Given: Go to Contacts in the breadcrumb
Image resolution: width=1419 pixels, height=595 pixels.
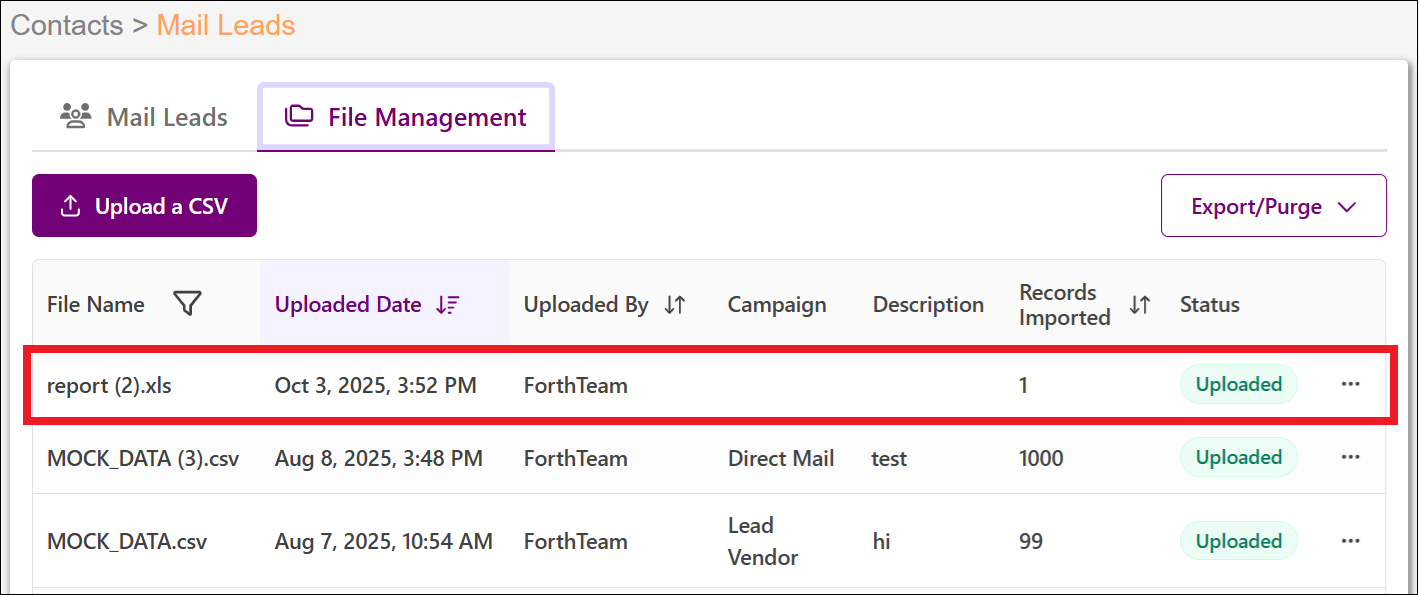Looking at the screenshot, I should point(68,25).
